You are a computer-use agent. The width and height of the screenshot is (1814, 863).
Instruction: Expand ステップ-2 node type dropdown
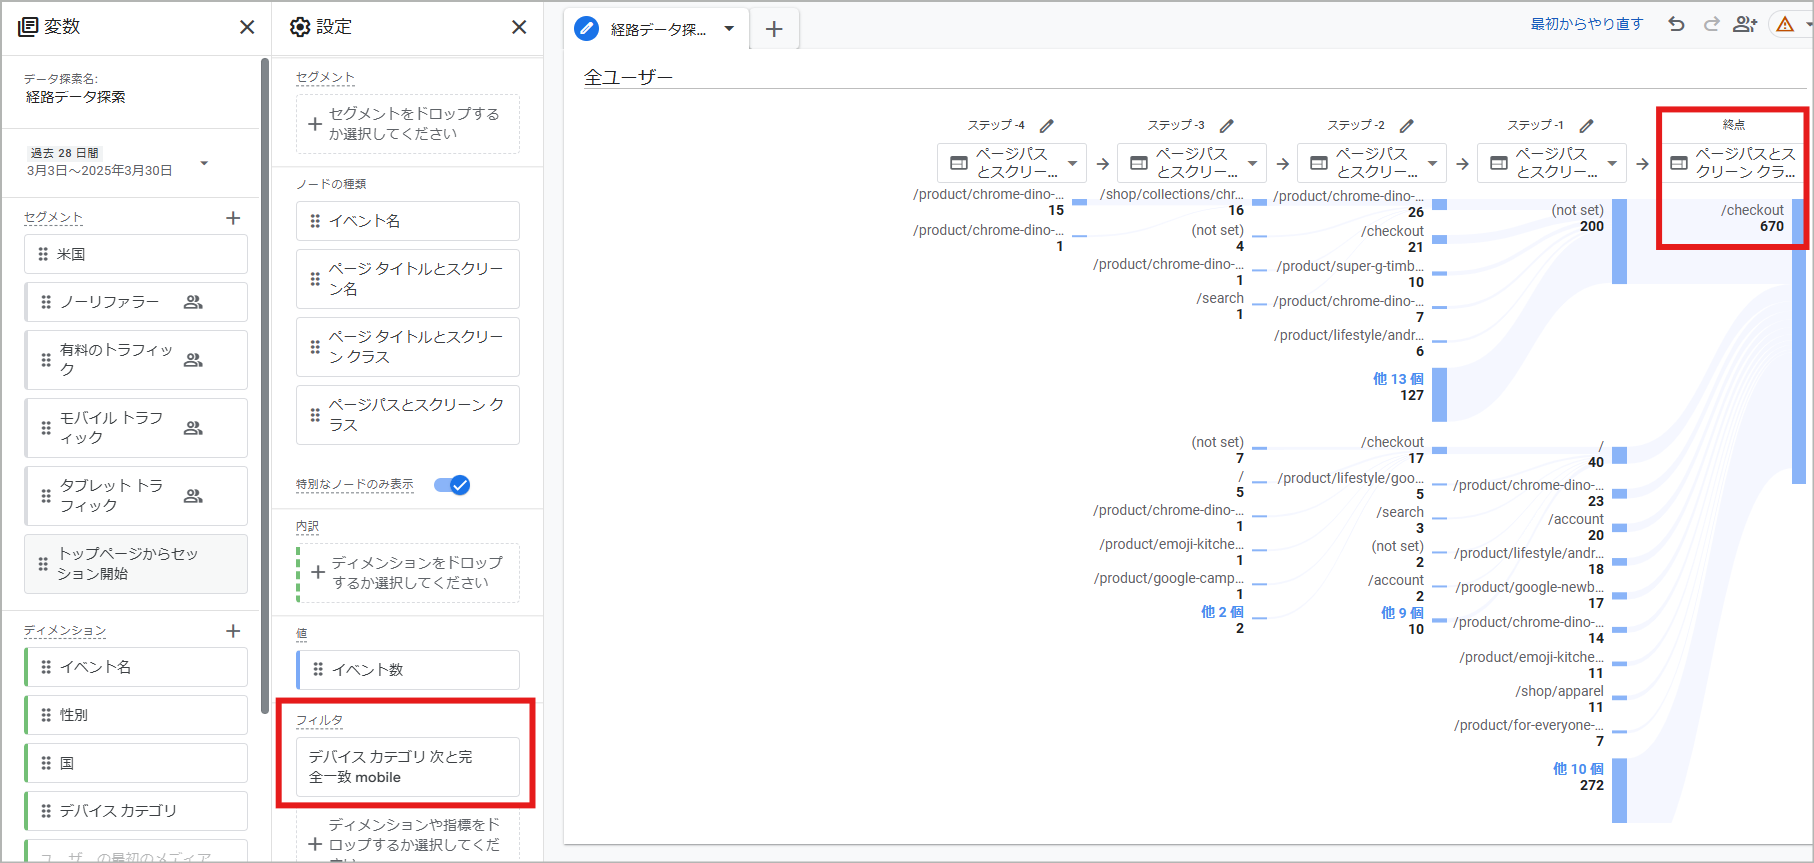tap(1432, 163)
